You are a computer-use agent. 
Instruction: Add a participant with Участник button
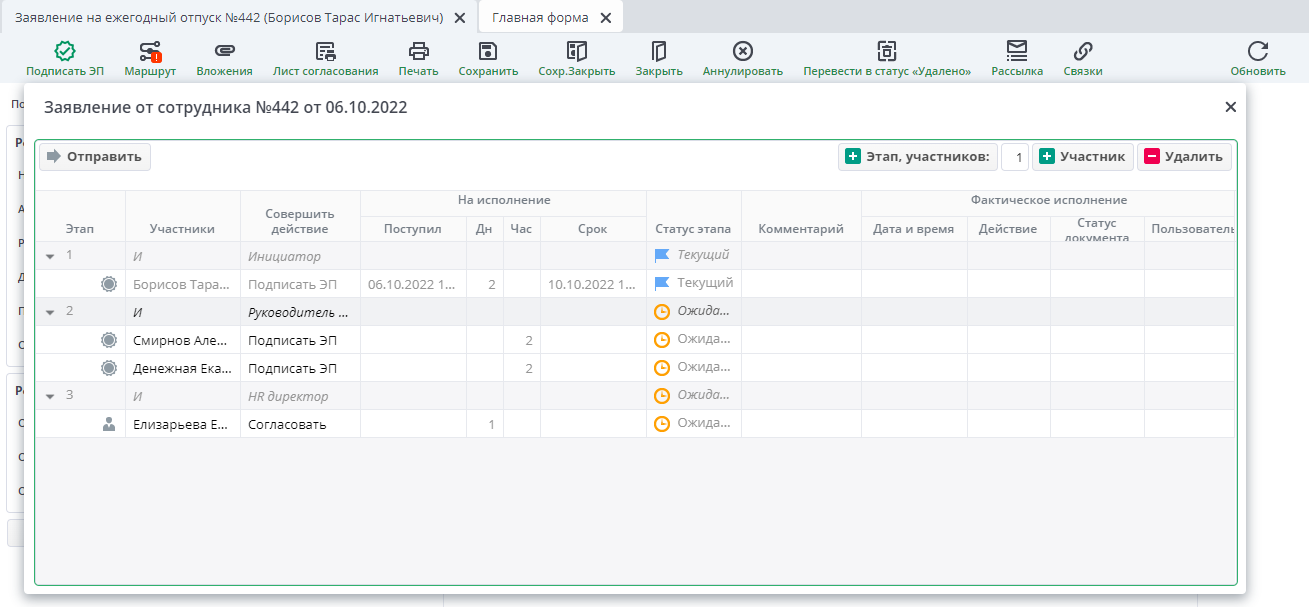point(1082,156)
